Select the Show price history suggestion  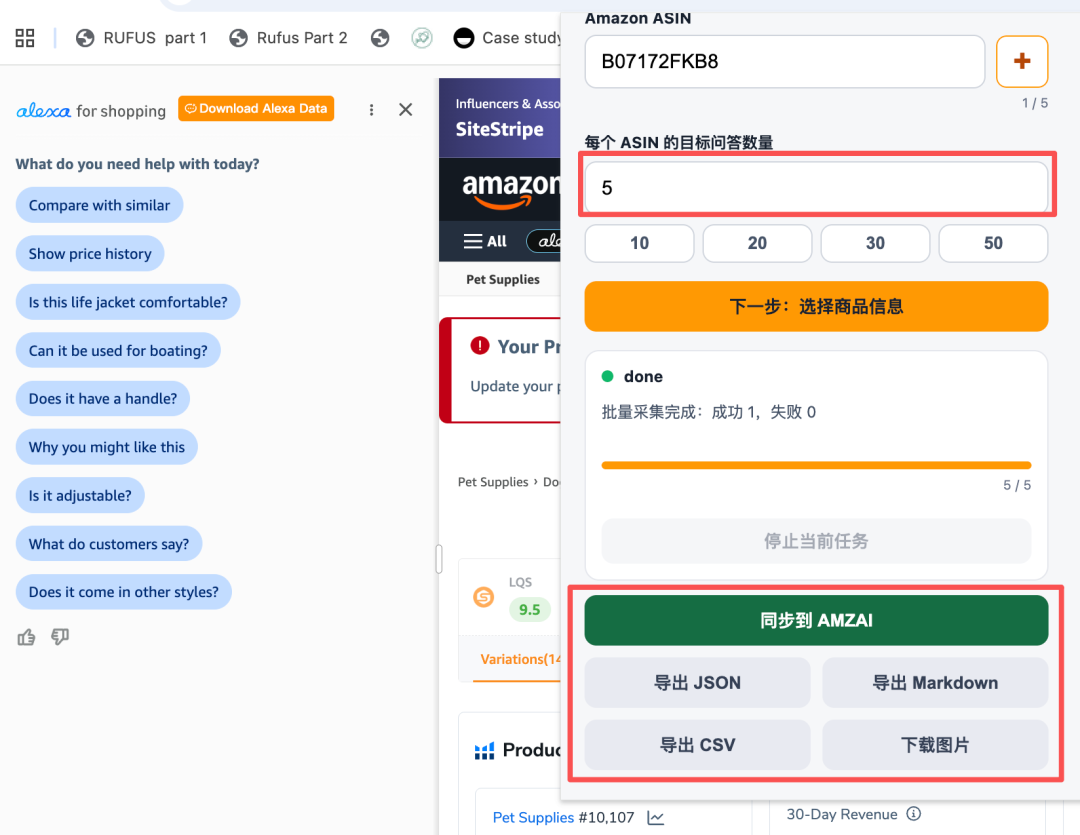coord(90,254)
